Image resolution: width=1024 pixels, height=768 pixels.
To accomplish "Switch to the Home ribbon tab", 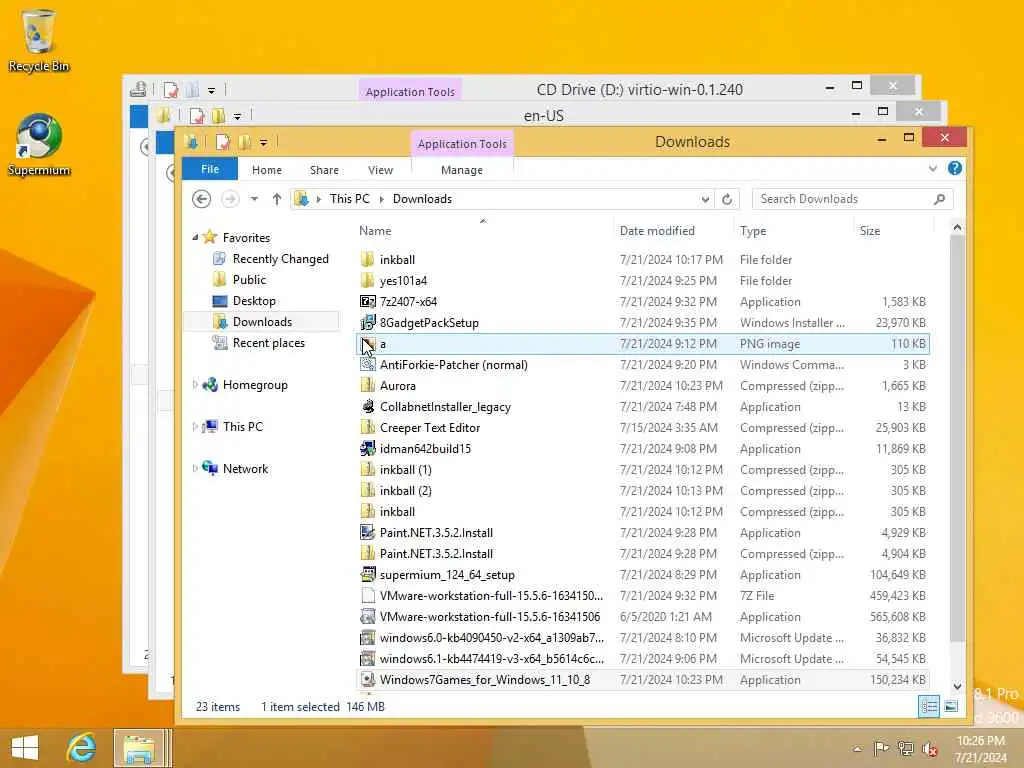I will [266, 170].
